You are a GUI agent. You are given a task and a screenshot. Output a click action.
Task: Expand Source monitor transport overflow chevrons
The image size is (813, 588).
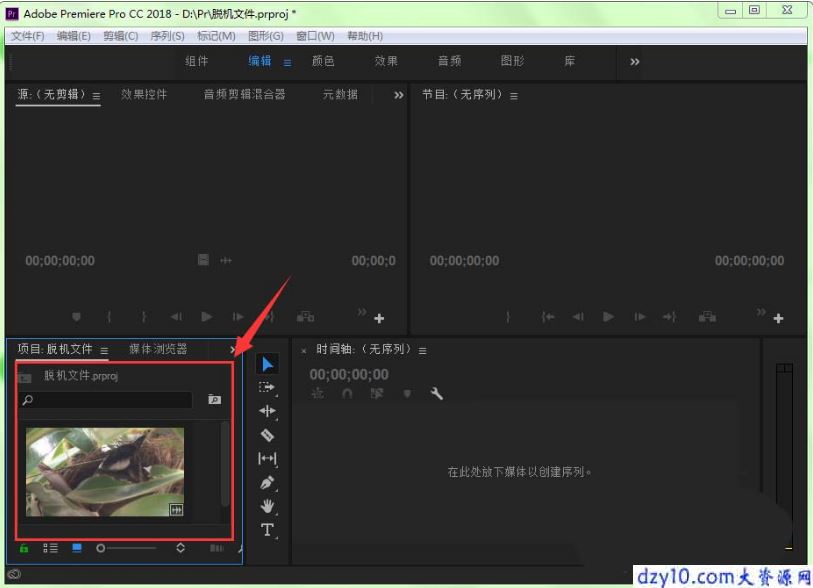click(362, 312)
